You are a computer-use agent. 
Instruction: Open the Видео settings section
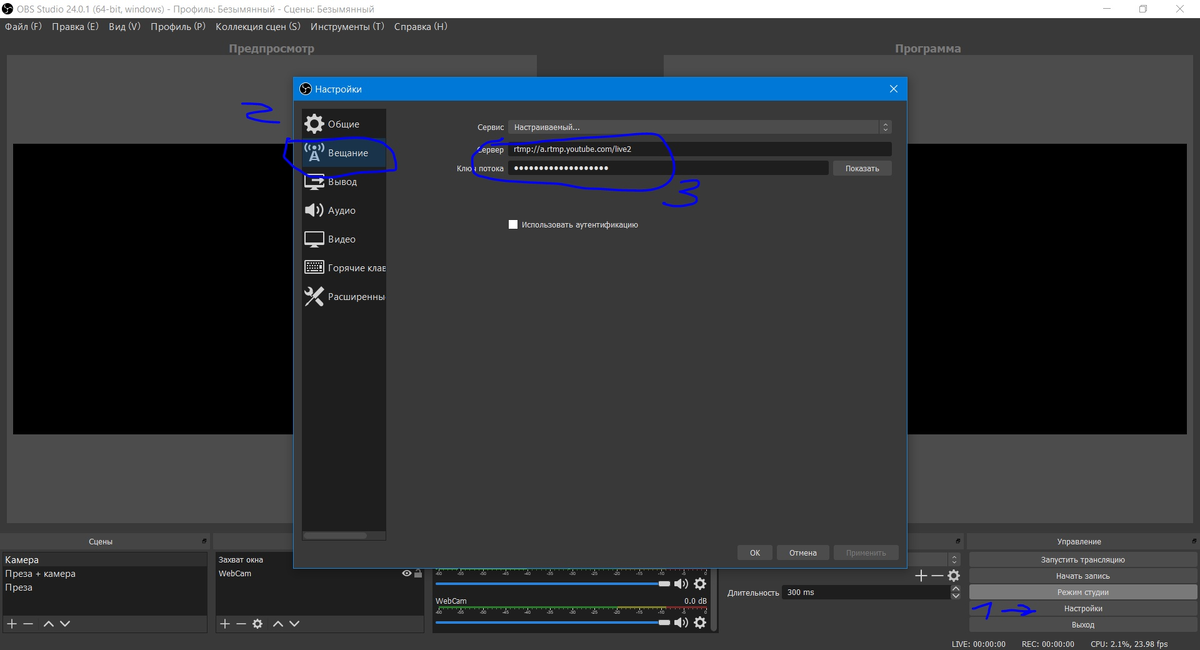[x=344, y=240]
